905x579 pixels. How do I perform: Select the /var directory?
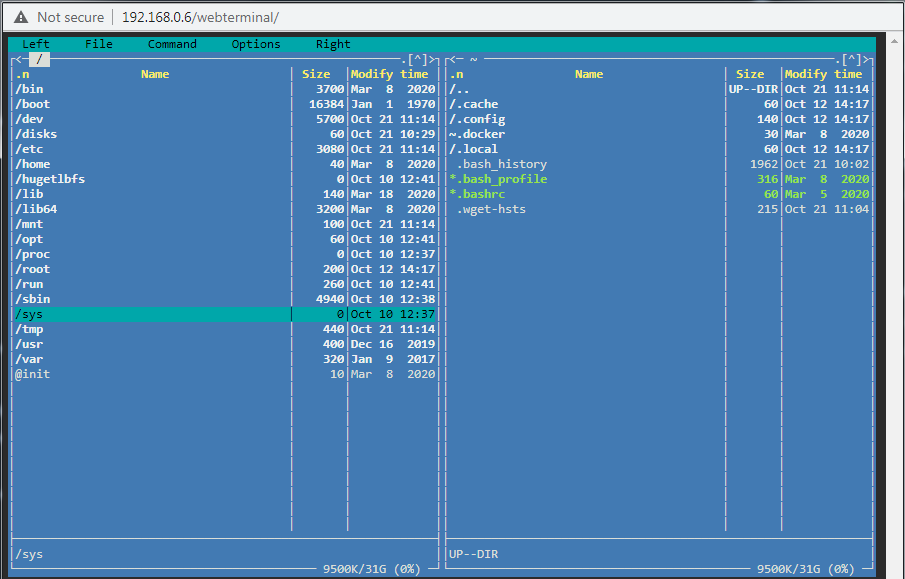coord(225,359)
